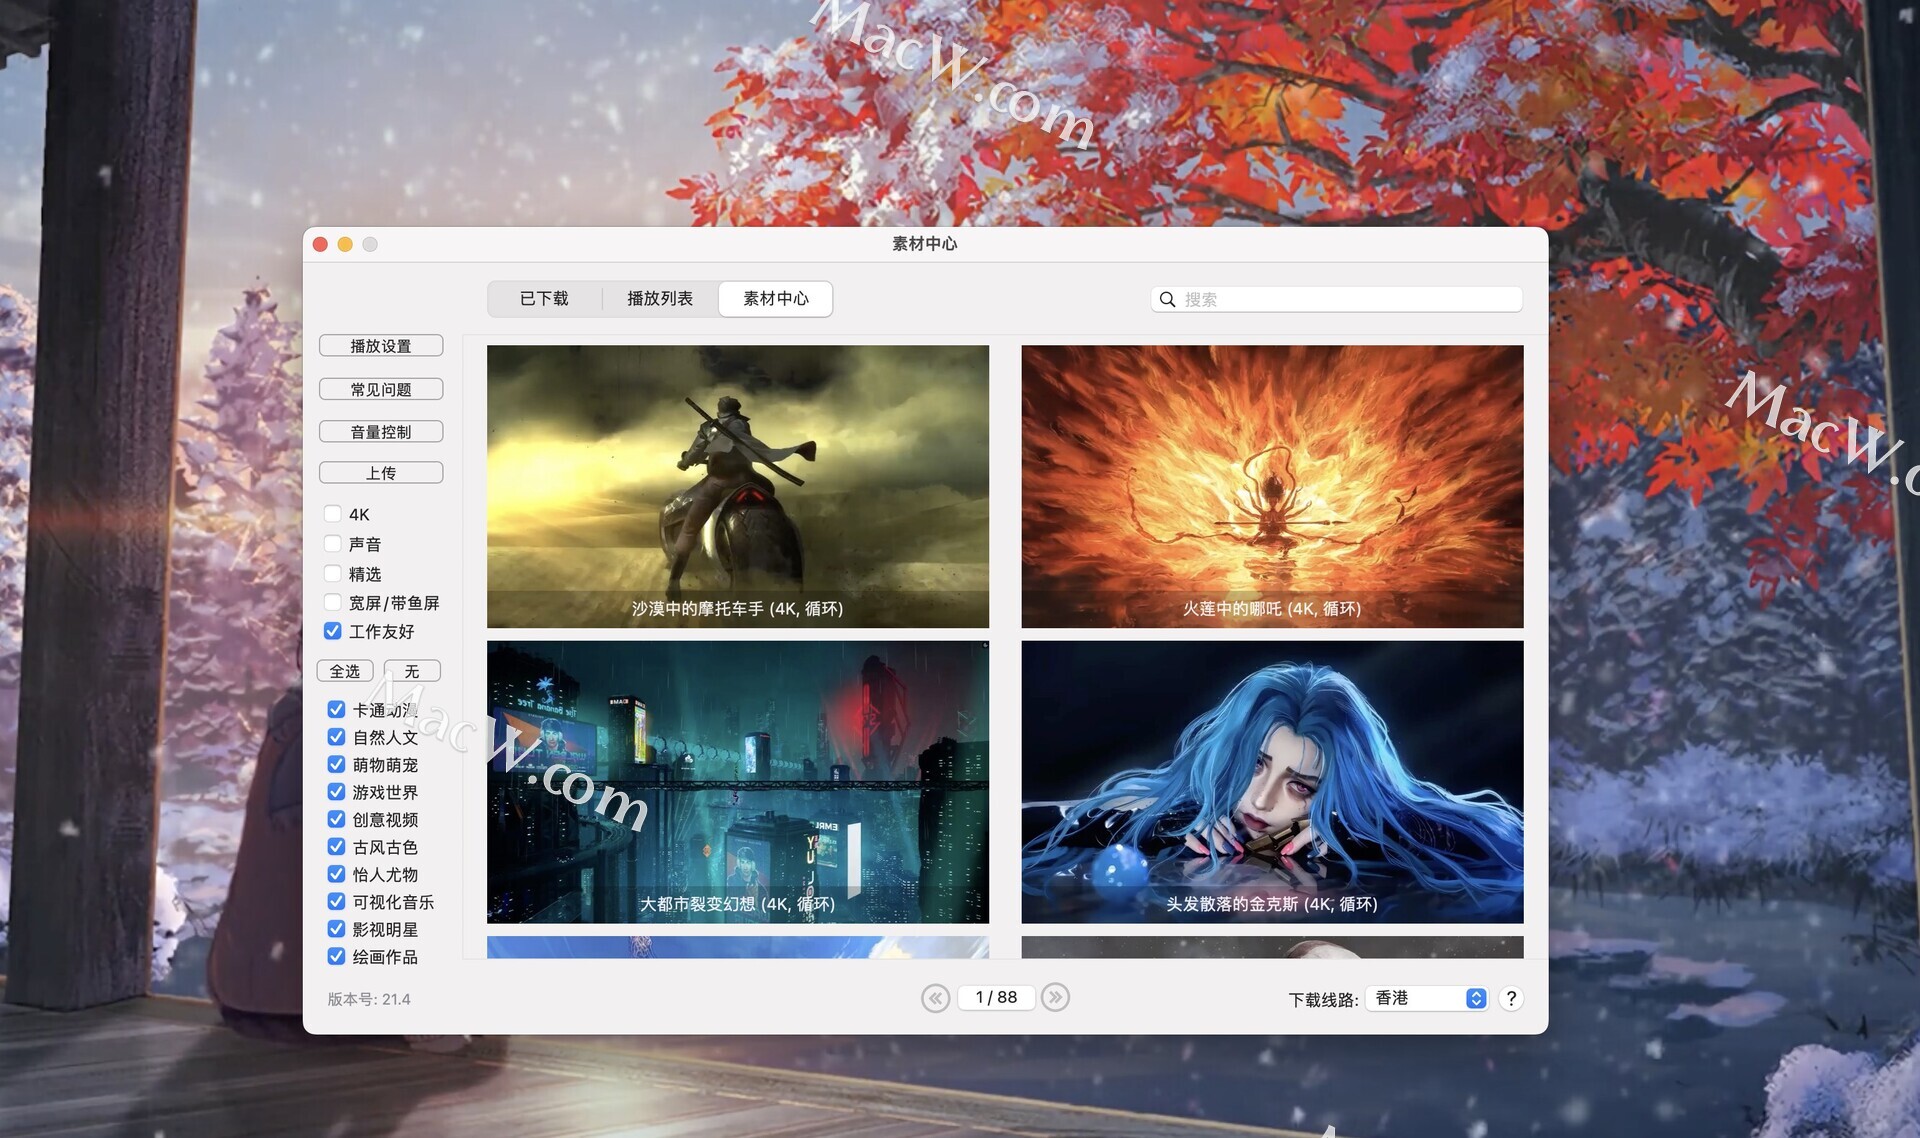The width and height of the screenshot is (1920, 1138).
Task: Uncheck the 萌物萌宠 category
Action: pos(337,764)
